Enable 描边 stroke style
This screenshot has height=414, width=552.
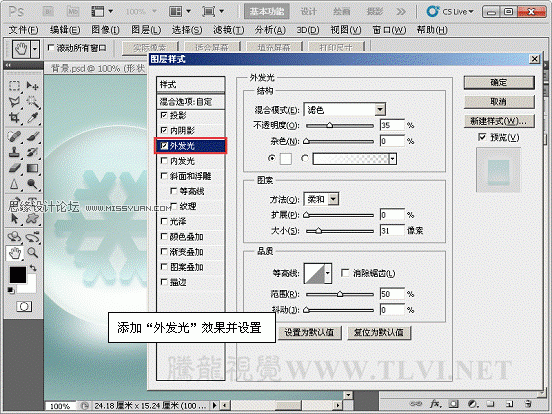pos(164,282)
